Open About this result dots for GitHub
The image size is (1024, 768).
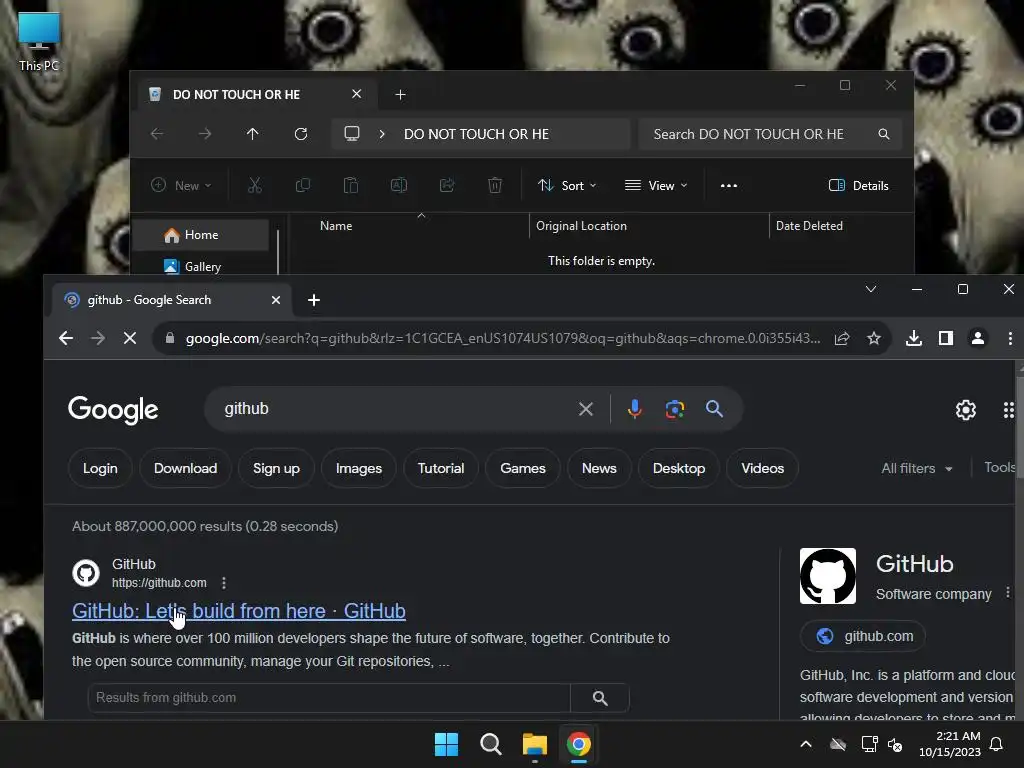(224, 583)
